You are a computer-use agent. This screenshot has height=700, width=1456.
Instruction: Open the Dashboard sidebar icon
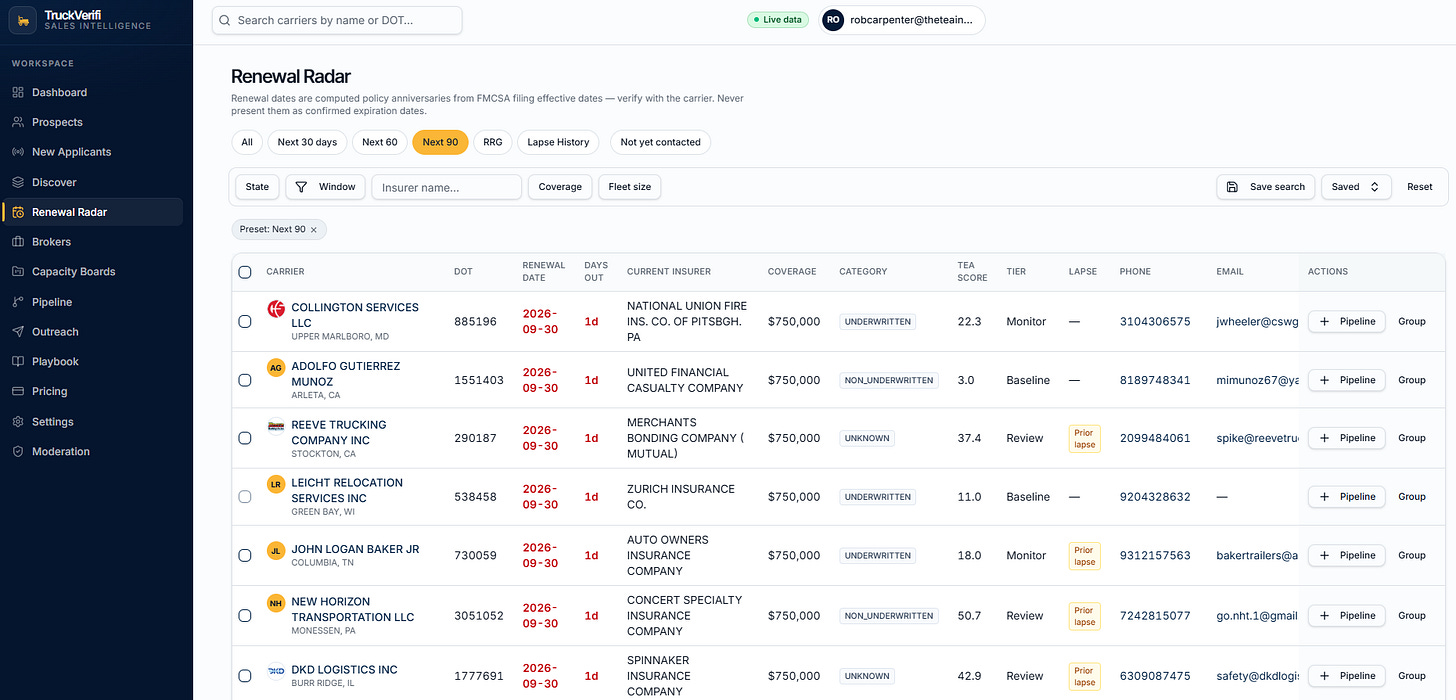[x=18, y=92]
